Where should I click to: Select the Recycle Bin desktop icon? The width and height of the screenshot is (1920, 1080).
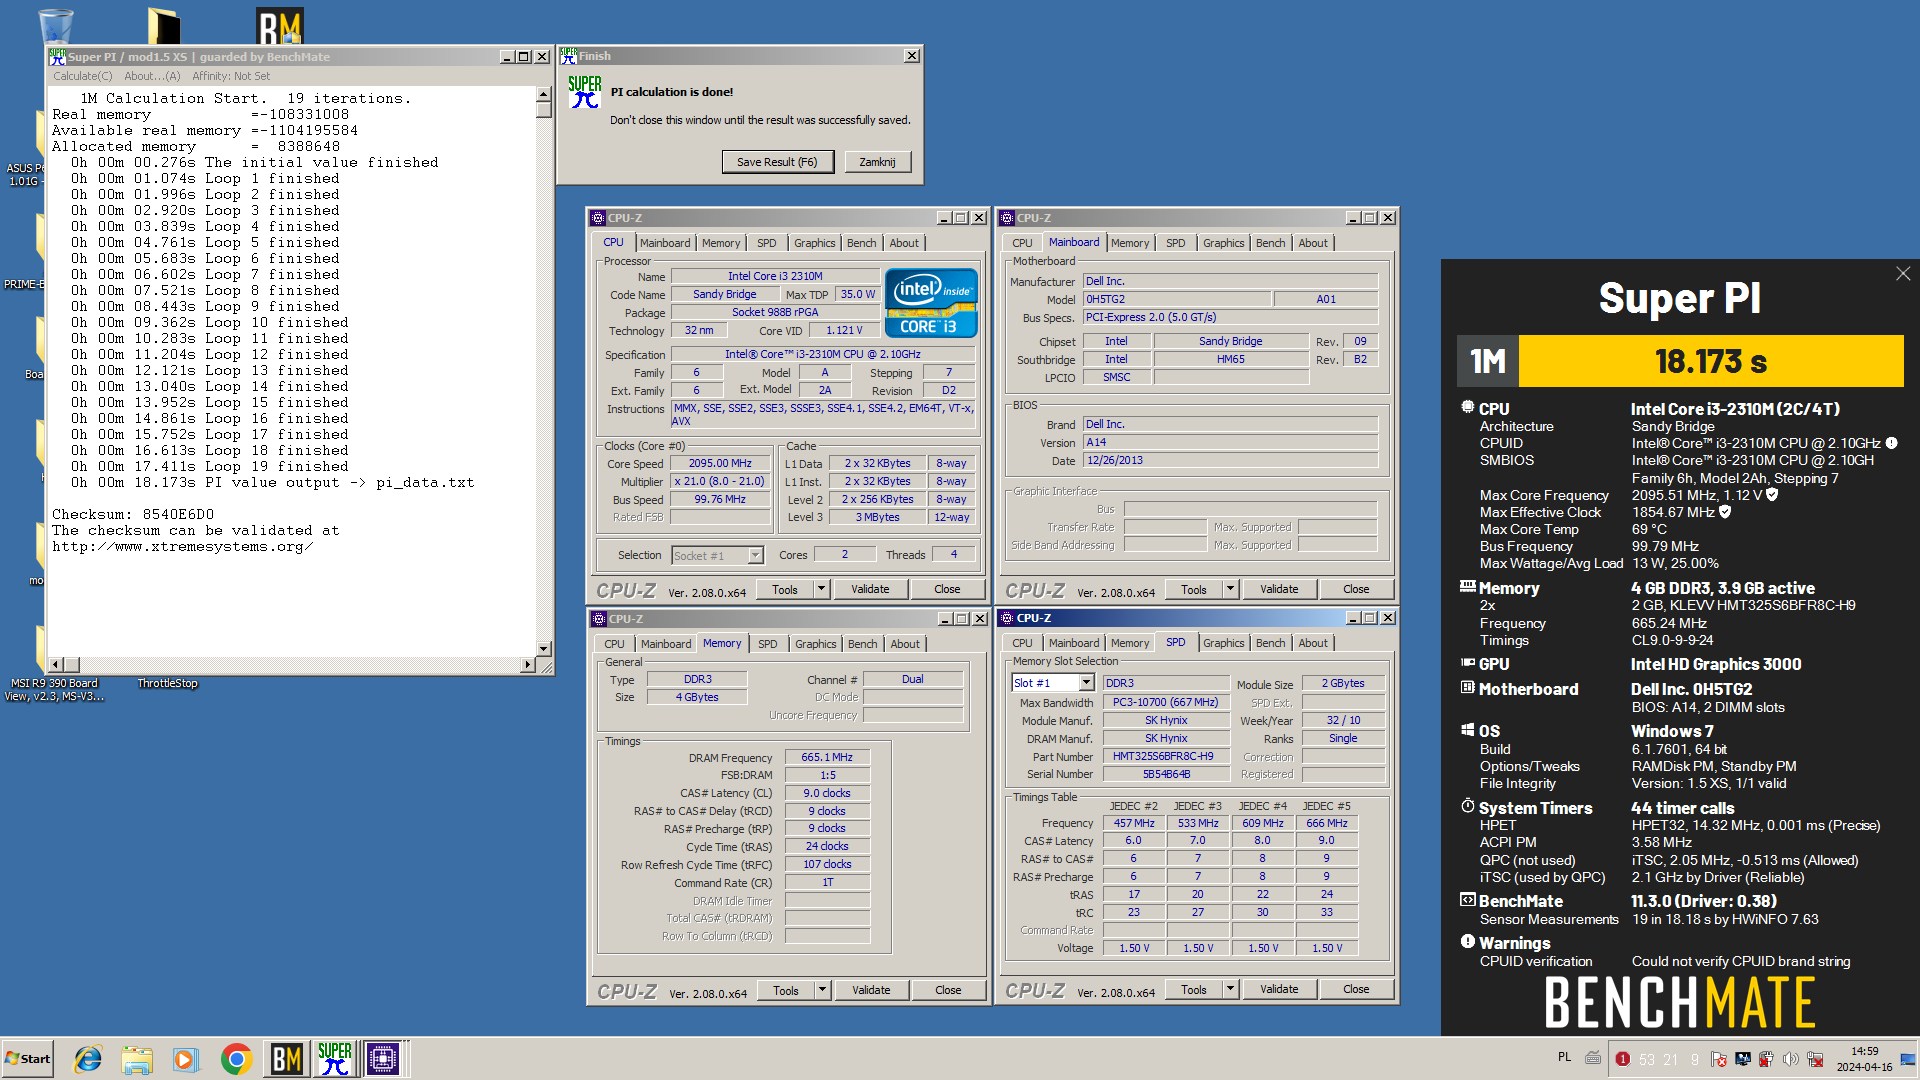pos(55,25)
